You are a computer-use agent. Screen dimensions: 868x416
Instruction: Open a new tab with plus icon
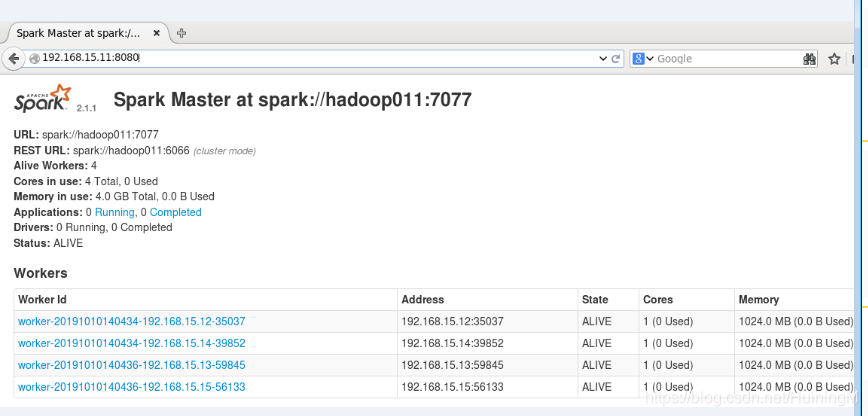pyautogui.click(x=181, y=33)
